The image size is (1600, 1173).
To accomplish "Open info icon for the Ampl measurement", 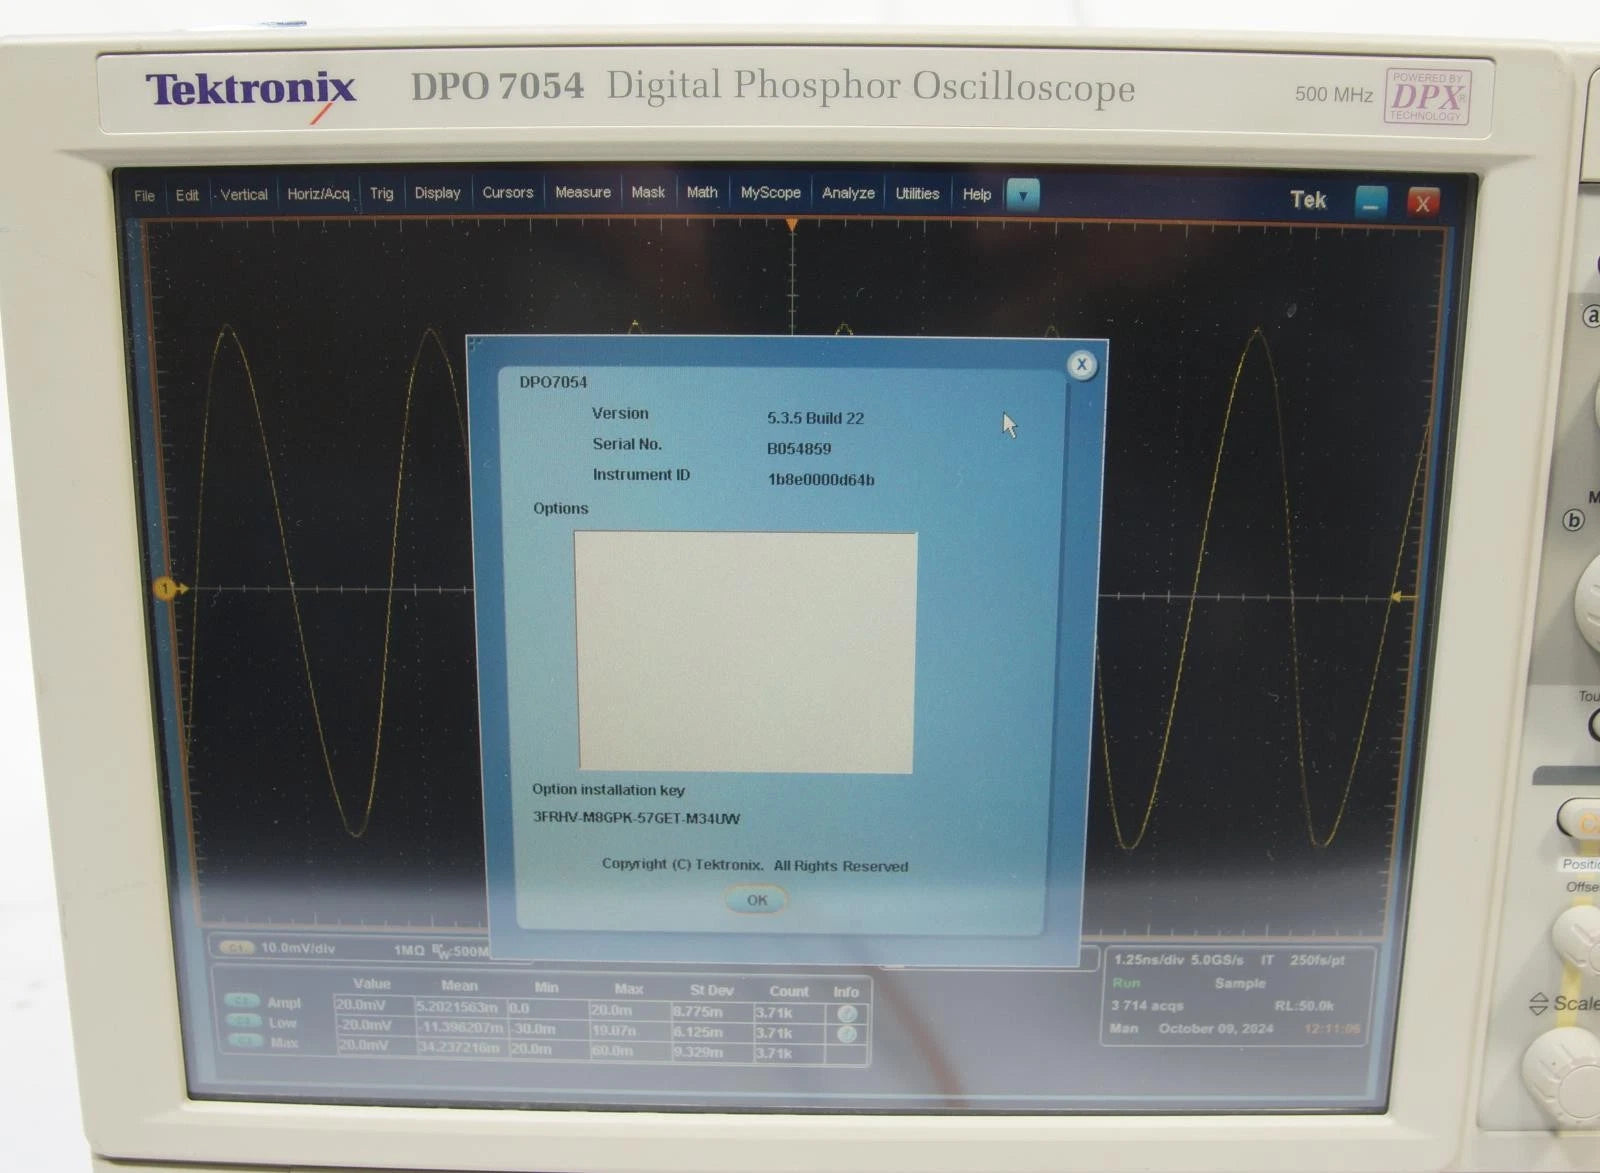I will (x=846, y=1014).
